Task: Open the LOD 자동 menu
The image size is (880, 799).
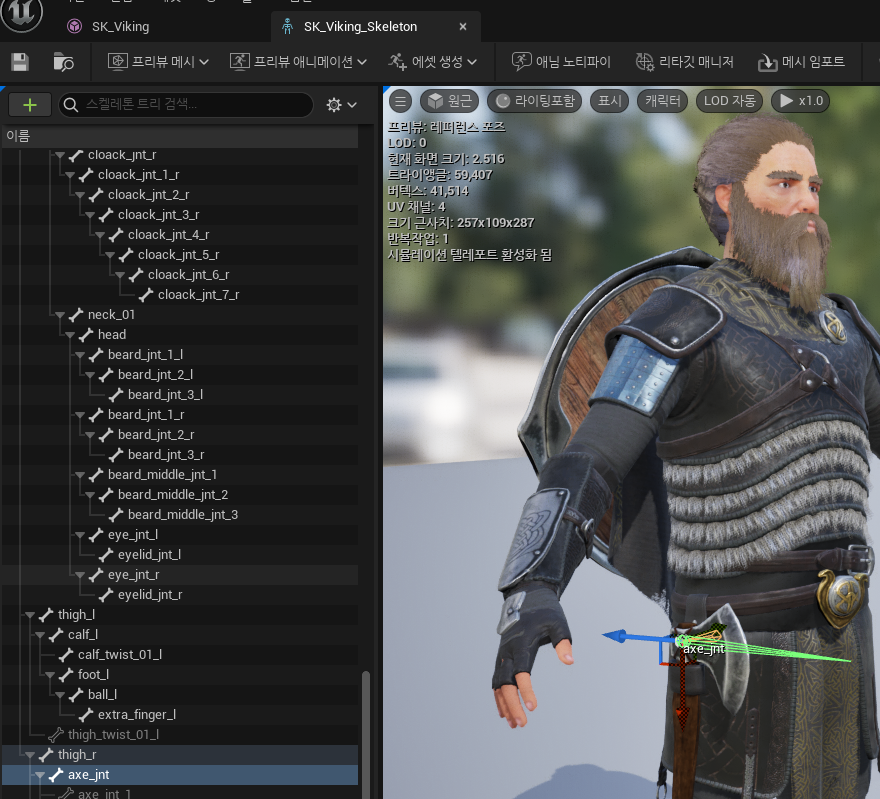Action: (x=730, y=101)
